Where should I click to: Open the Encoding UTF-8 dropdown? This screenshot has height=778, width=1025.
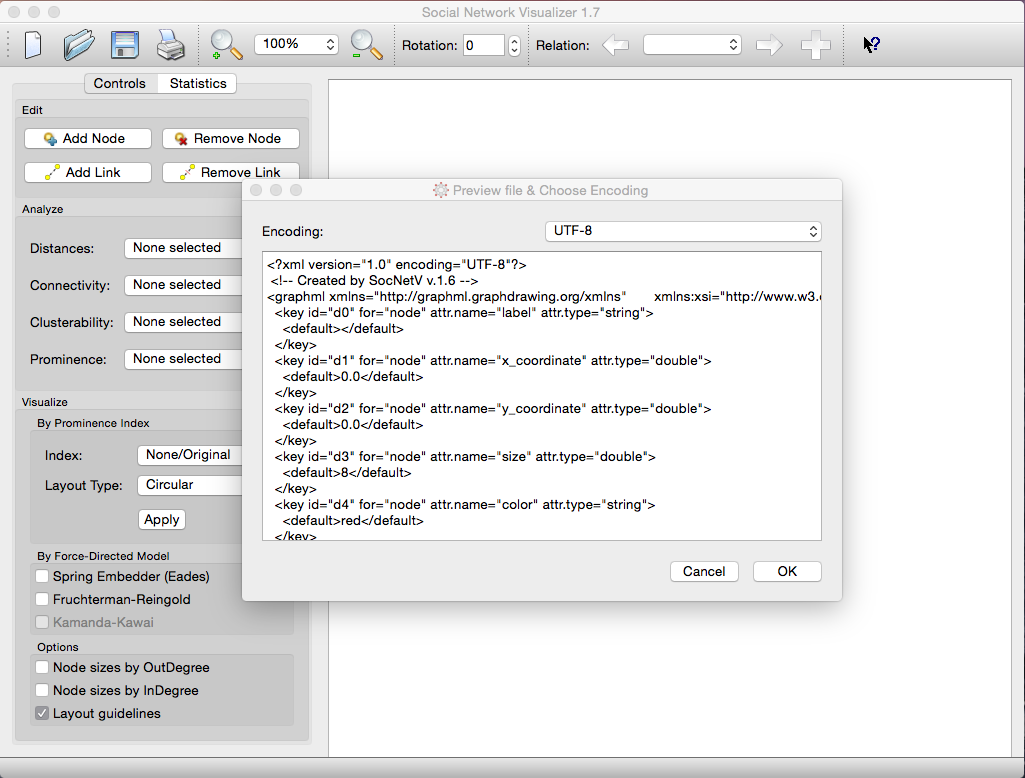point(683,231)
